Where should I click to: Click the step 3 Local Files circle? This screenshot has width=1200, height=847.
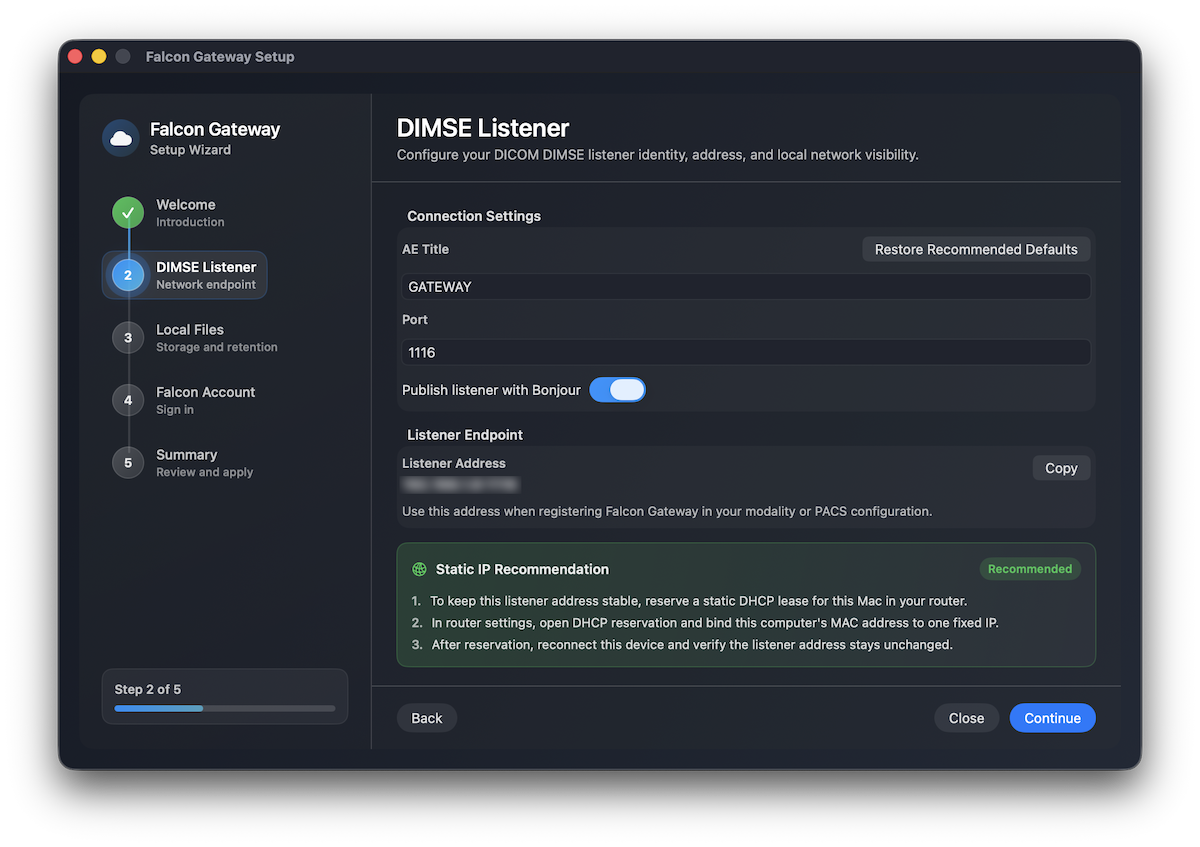[128, 337]
